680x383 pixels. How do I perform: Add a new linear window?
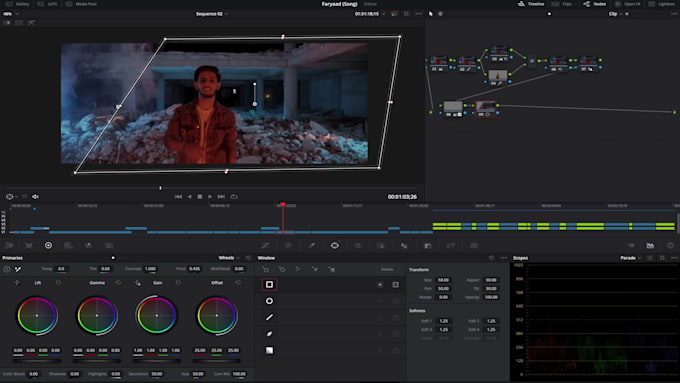tap(265, 269)
